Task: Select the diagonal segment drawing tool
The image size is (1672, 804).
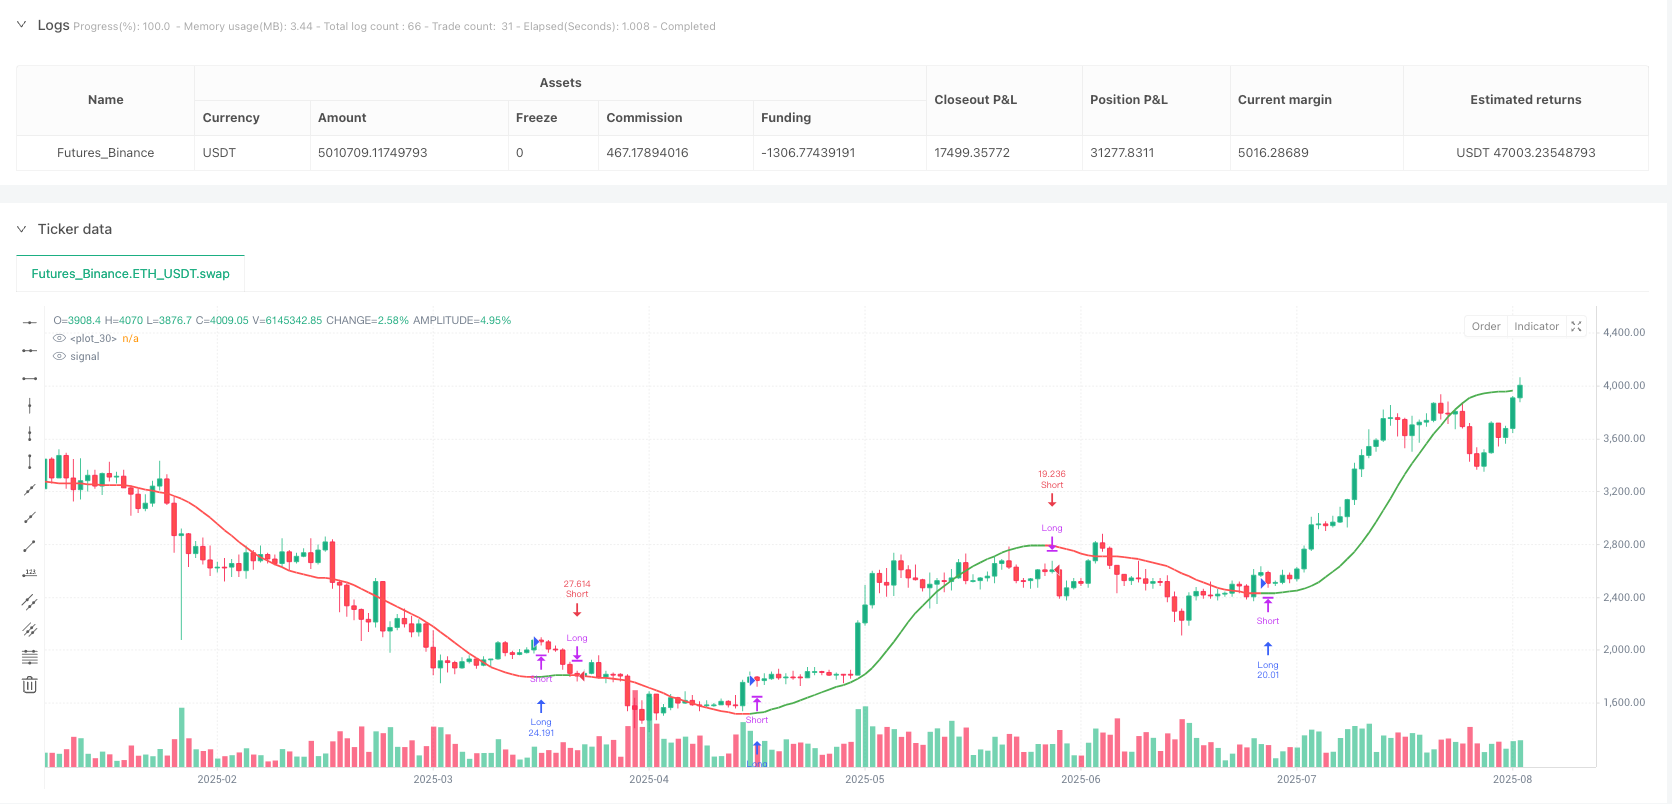Action: coord(30,545)
